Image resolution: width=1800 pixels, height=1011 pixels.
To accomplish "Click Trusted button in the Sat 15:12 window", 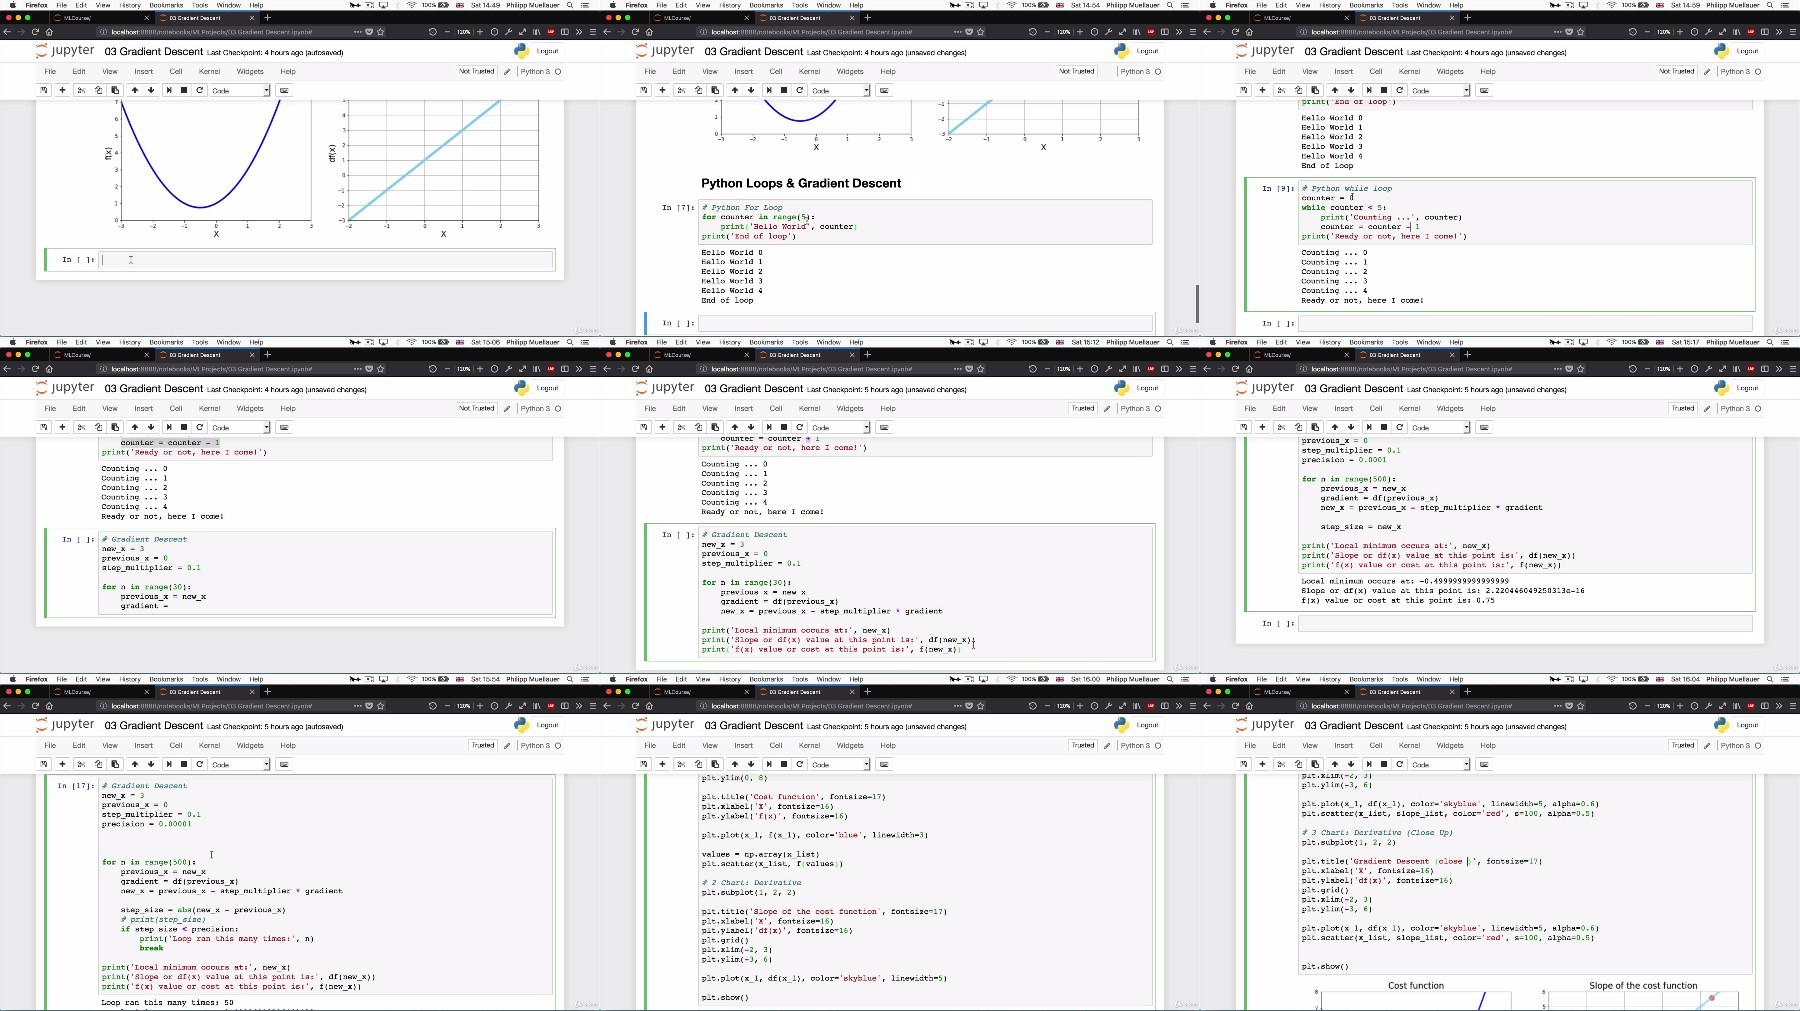I will pos(1083,408).
